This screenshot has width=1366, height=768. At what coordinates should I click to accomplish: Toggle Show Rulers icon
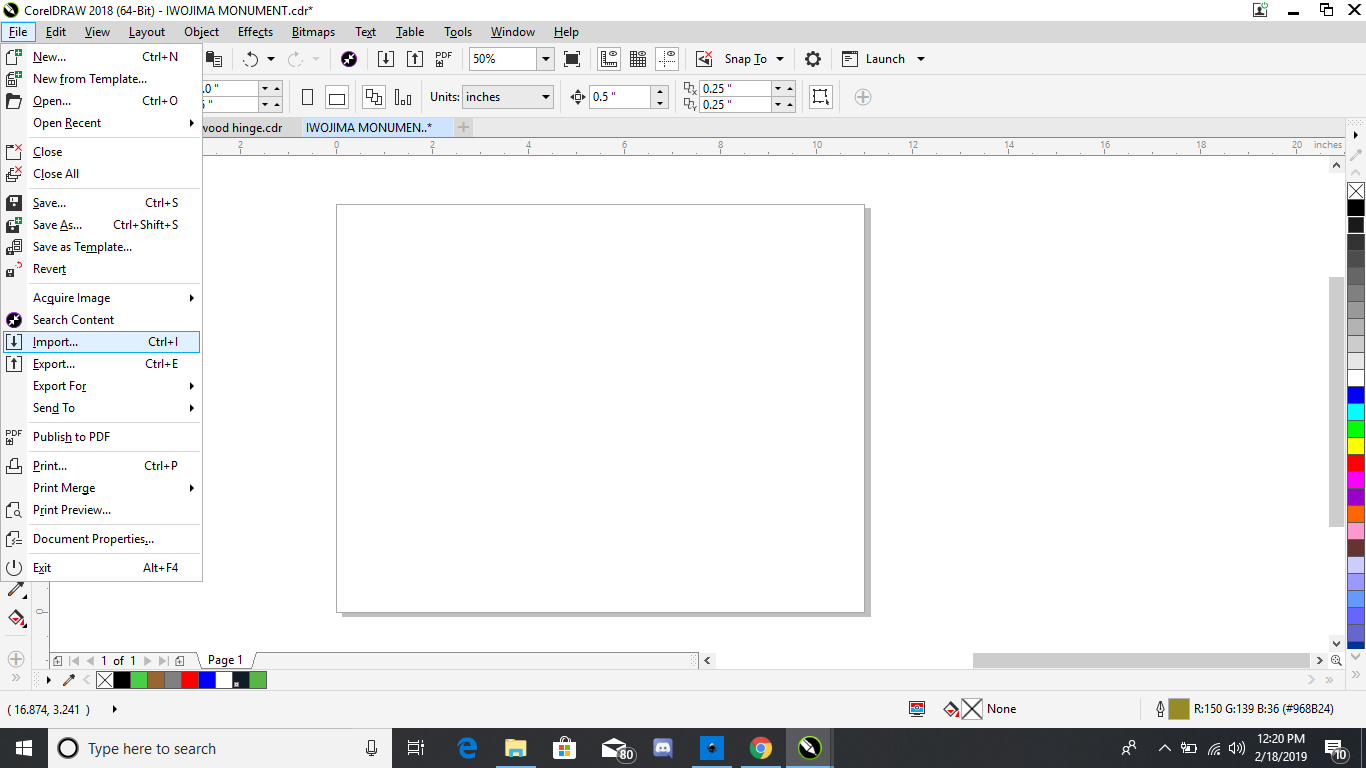point(609,59)
